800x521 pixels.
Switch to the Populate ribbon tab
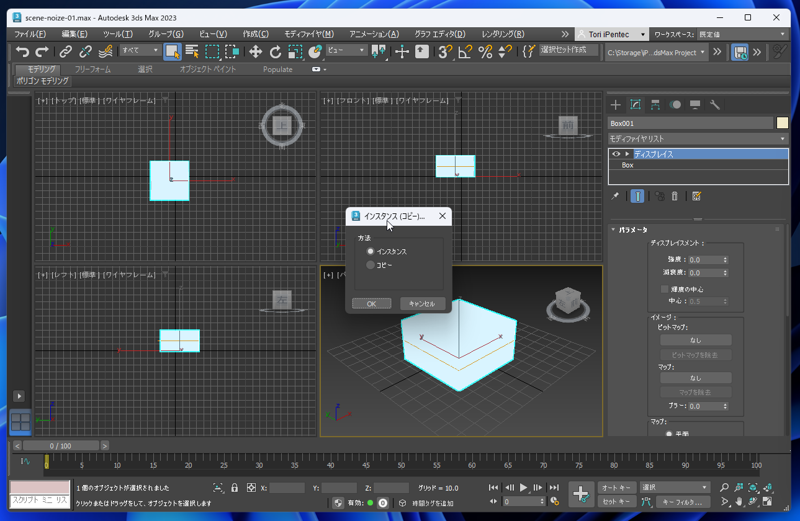coord(278,69)
